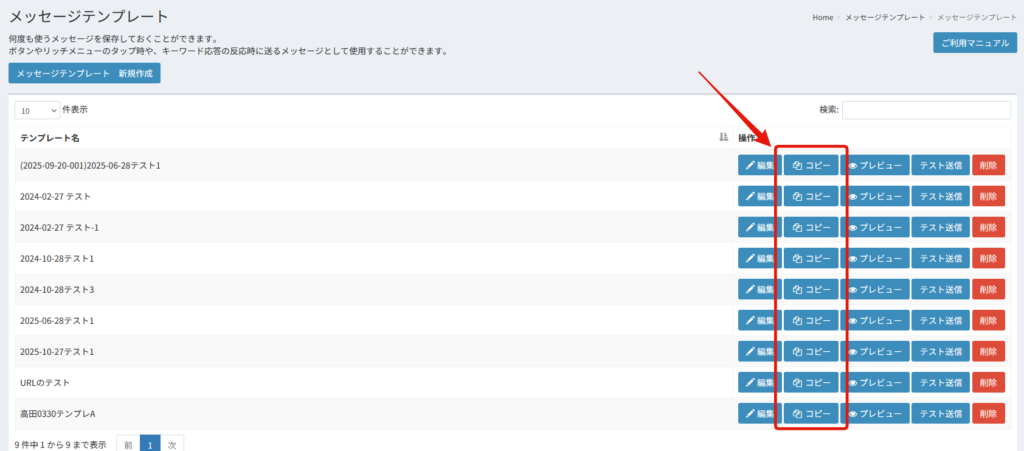Copy the URLのテスト template
This screenshot has height=451, width=1024.
(811, 383)
